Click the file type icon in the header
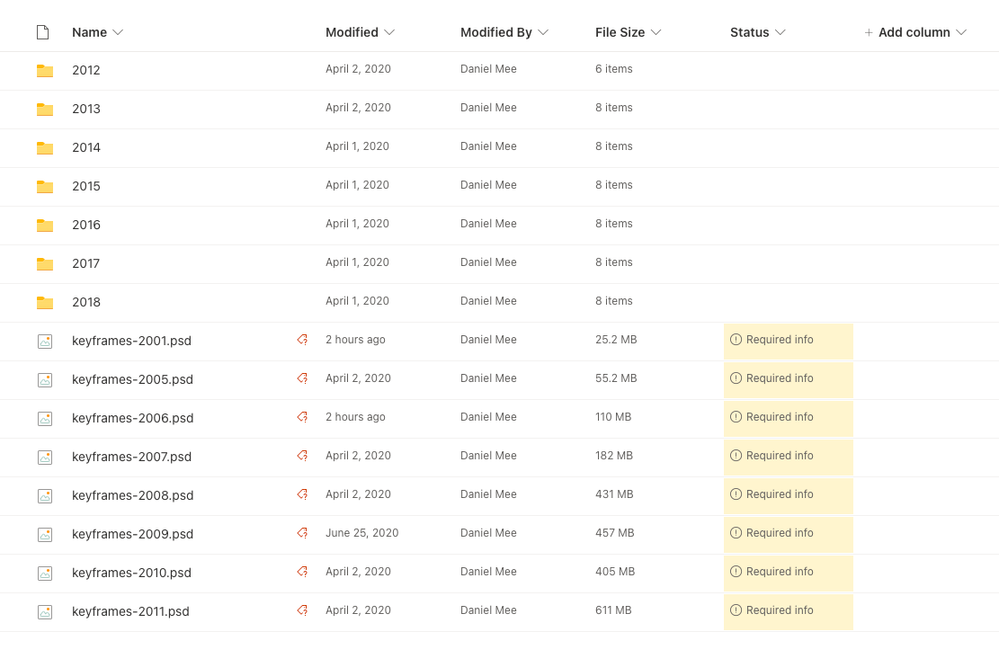 [43, 33]
